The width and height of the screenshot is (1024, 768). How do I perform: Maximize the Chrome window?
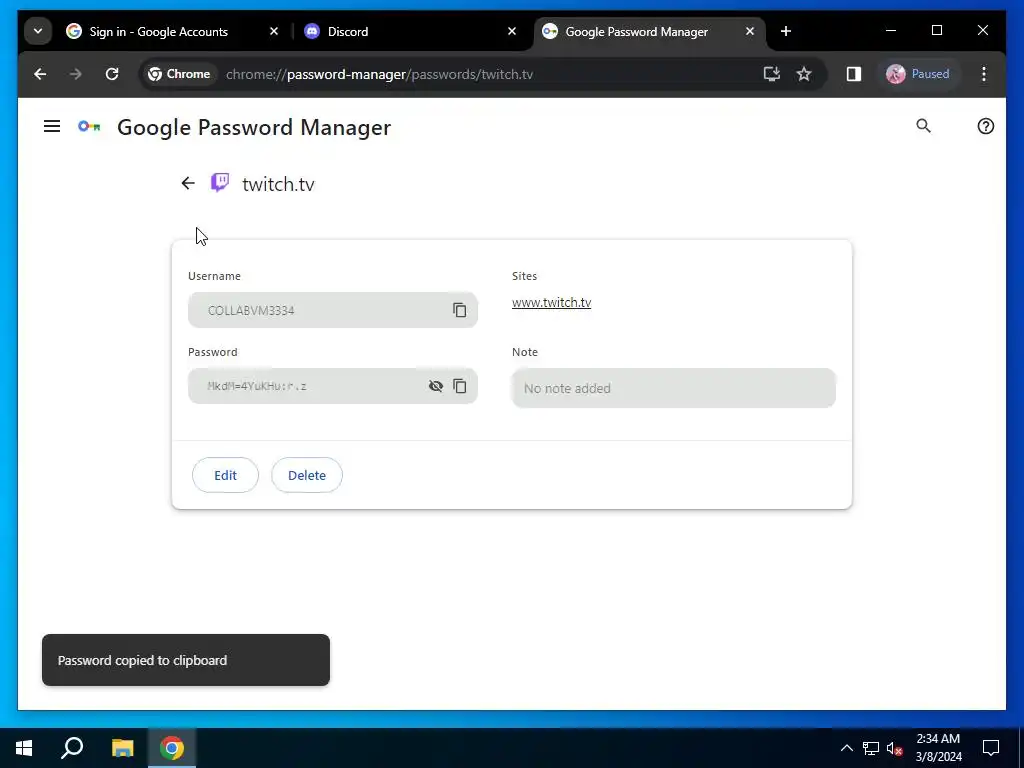[x=936, y=31]
